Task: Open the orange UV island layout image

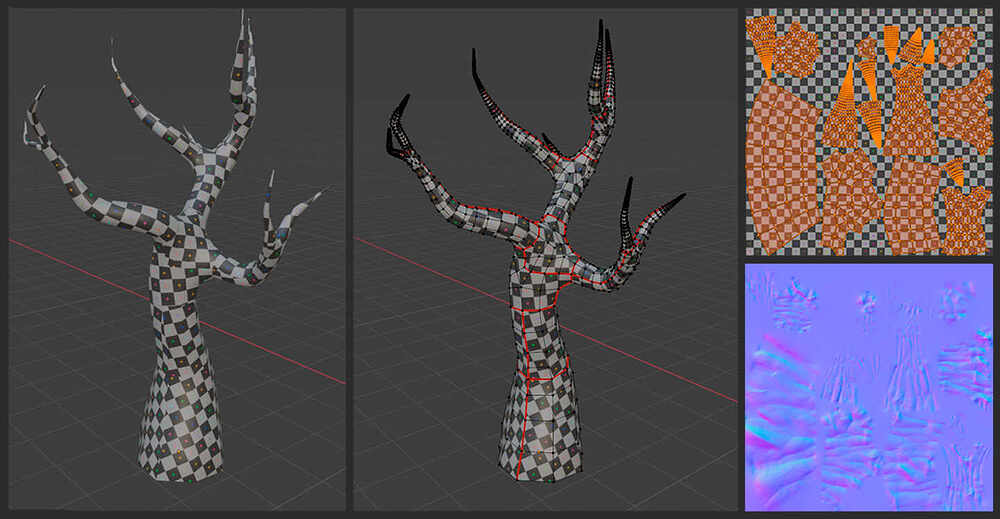Action: tap(869, 132)
